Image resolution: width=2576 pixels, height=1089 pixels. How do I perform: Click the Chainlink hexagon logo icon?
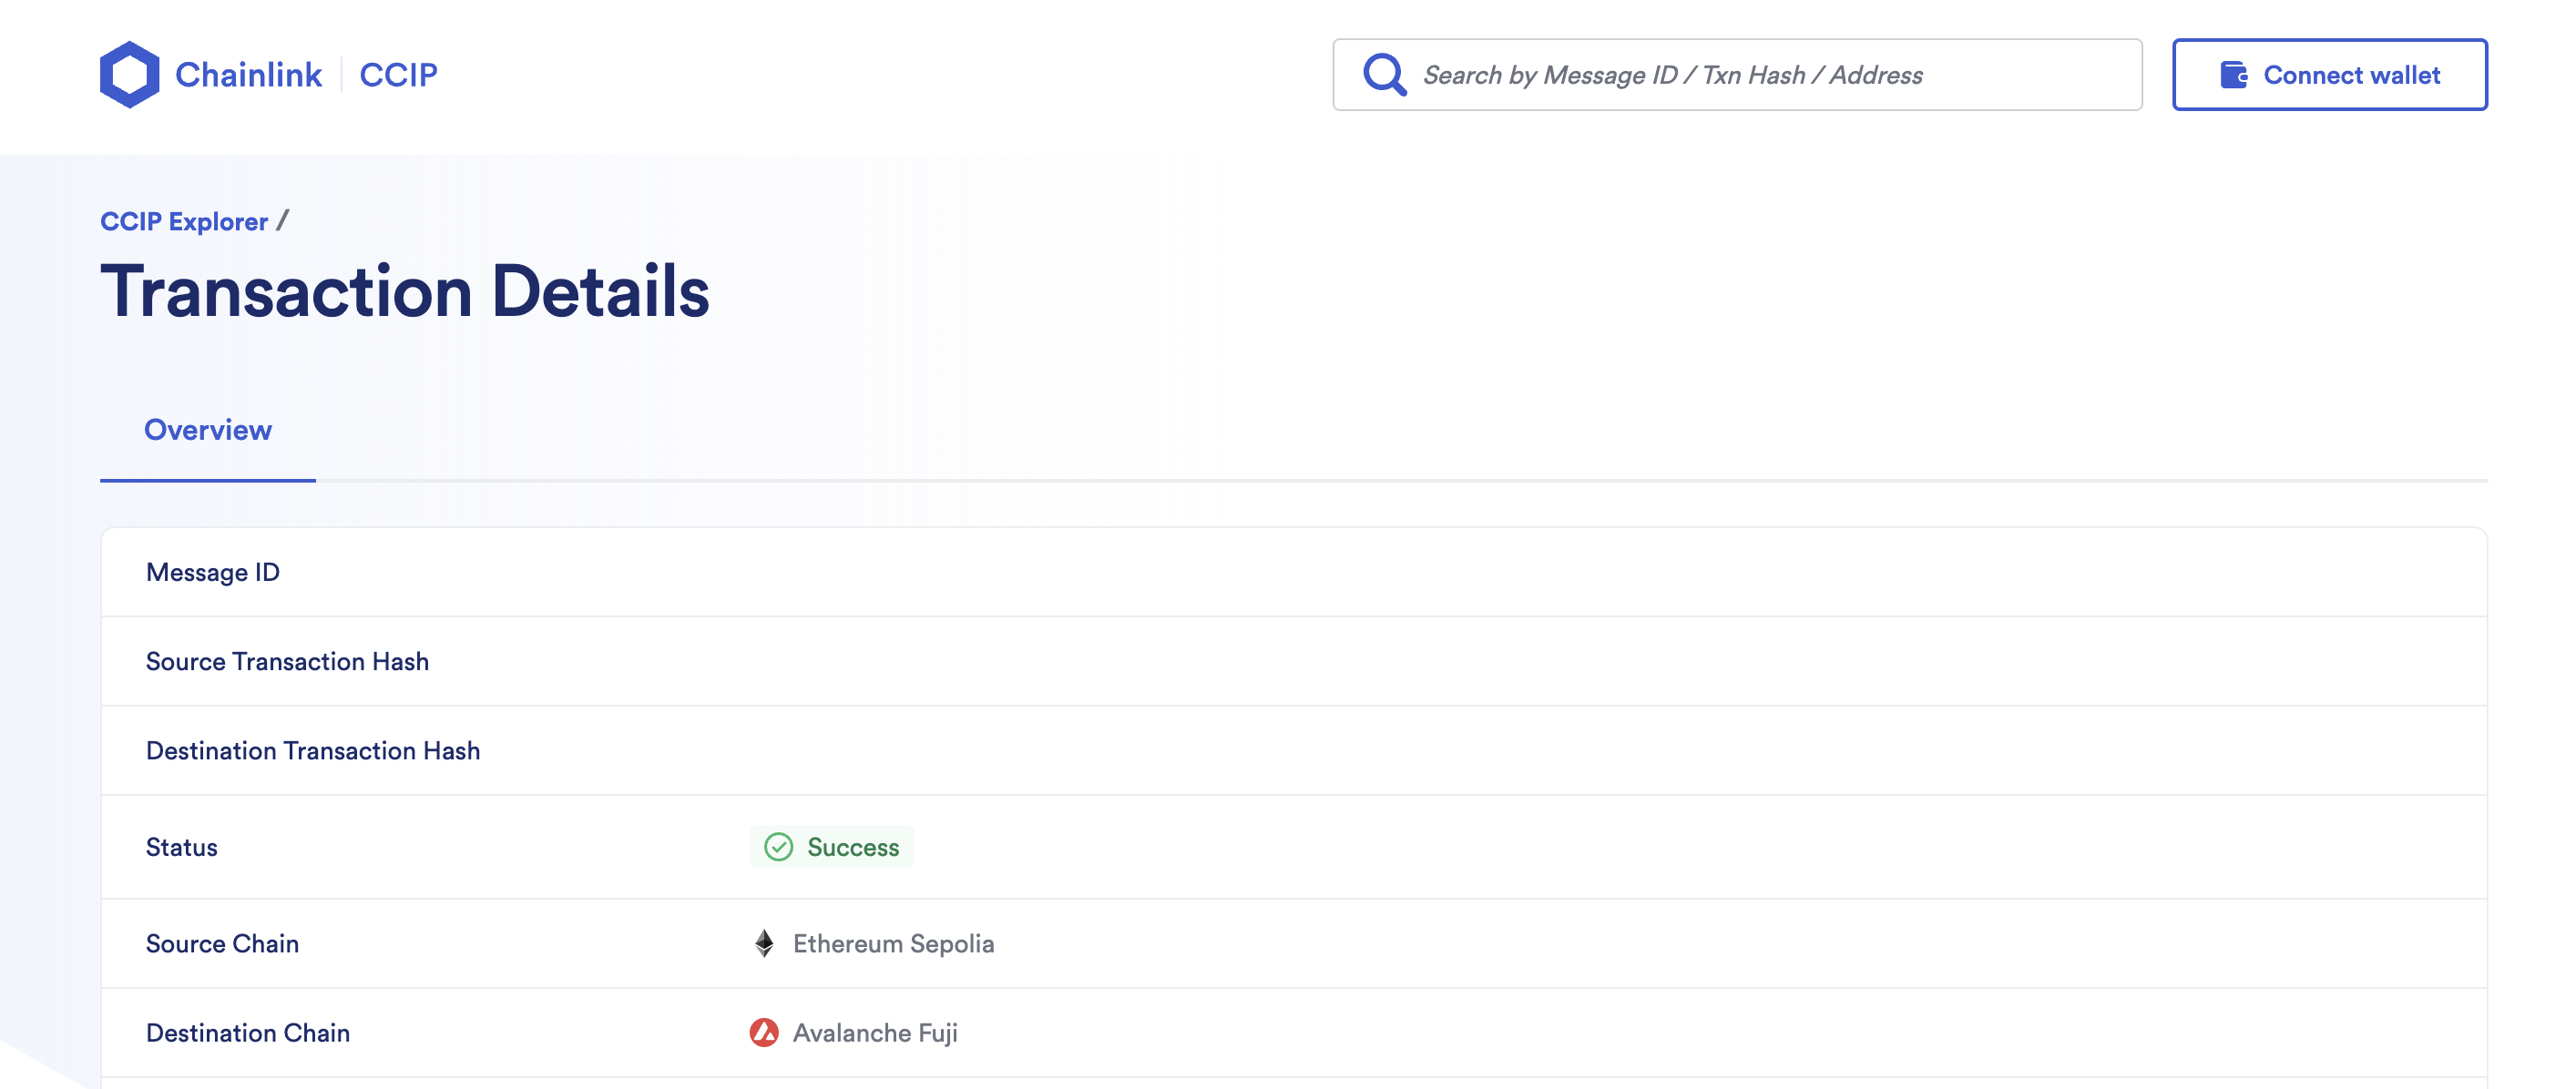[x=129, y=74]
